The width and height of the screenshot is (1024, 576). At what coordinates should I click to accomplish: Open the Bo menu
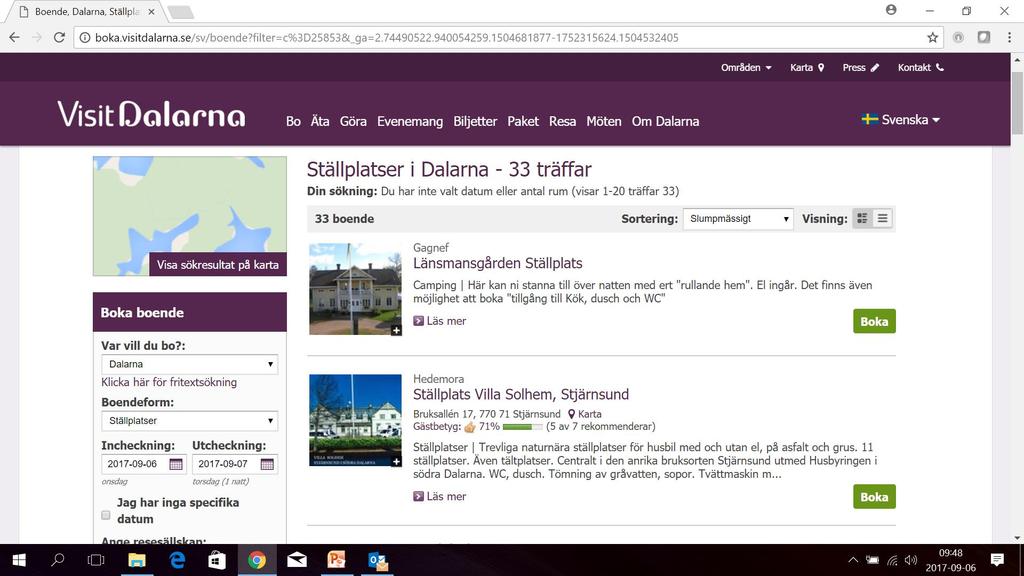point(293,121)
